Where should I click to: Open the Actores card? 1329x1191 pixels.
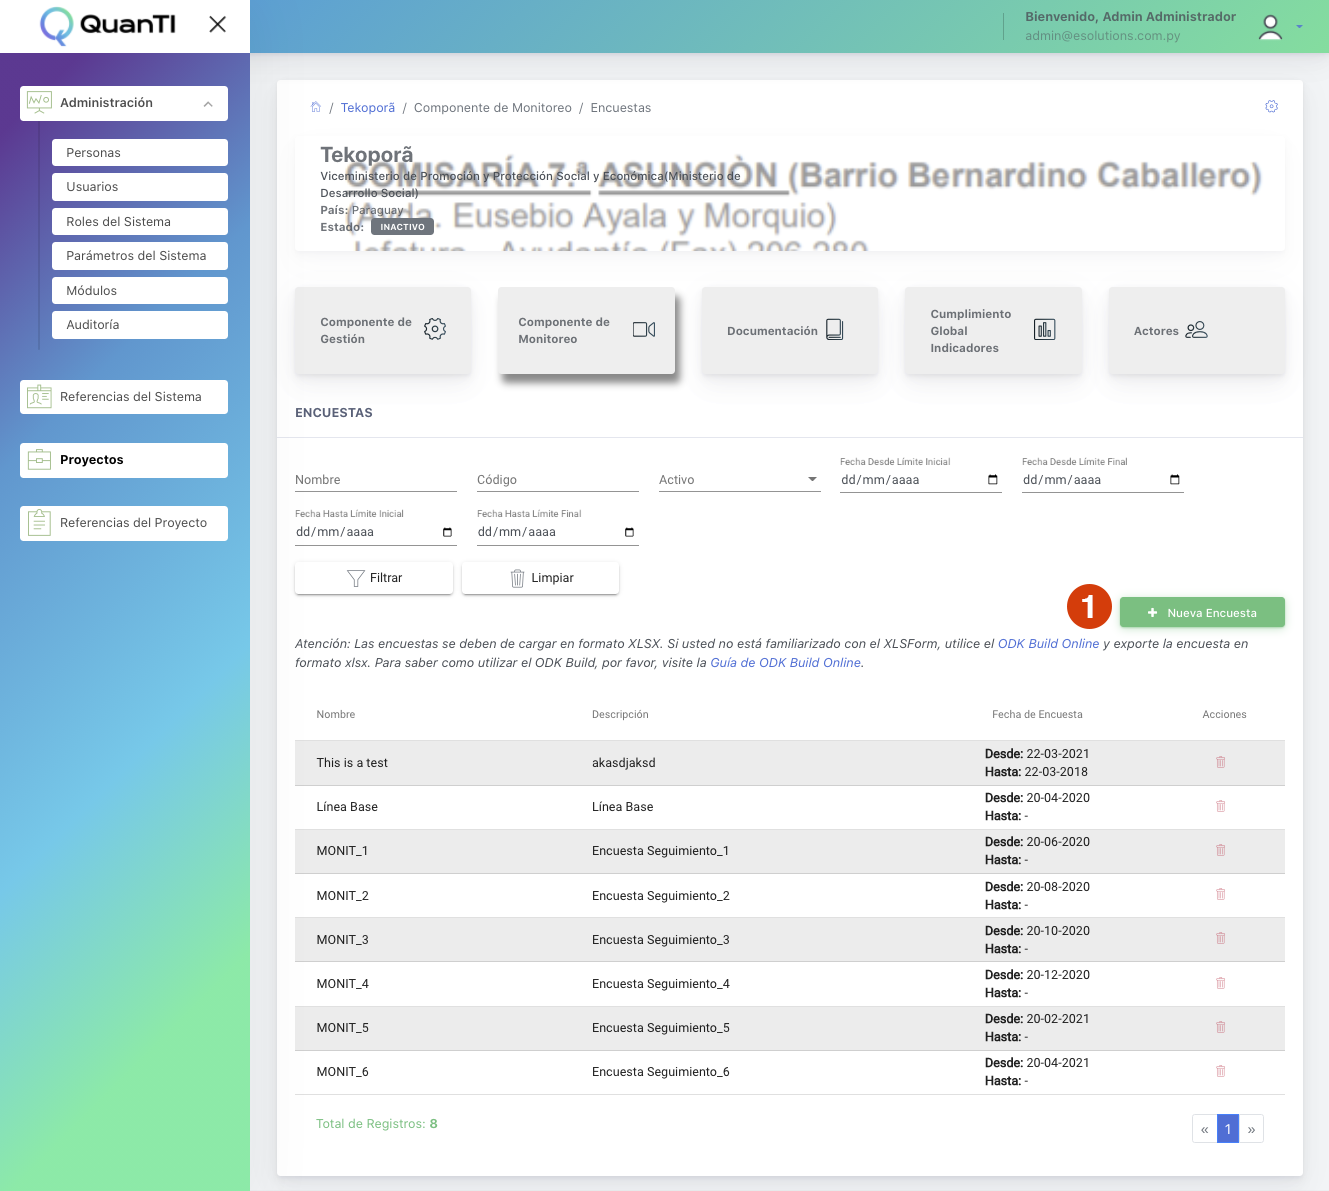(1197, 331)
